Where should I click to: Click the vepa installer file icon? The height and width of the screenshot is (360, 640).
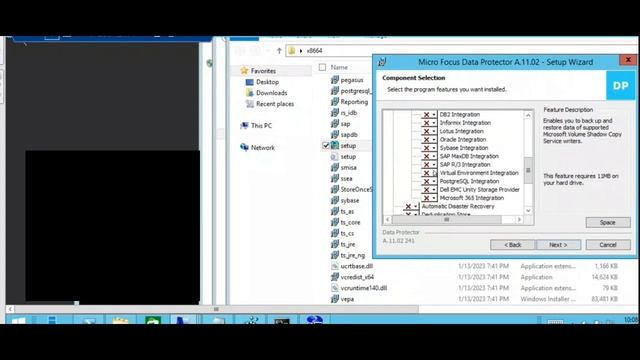(335, 299)
